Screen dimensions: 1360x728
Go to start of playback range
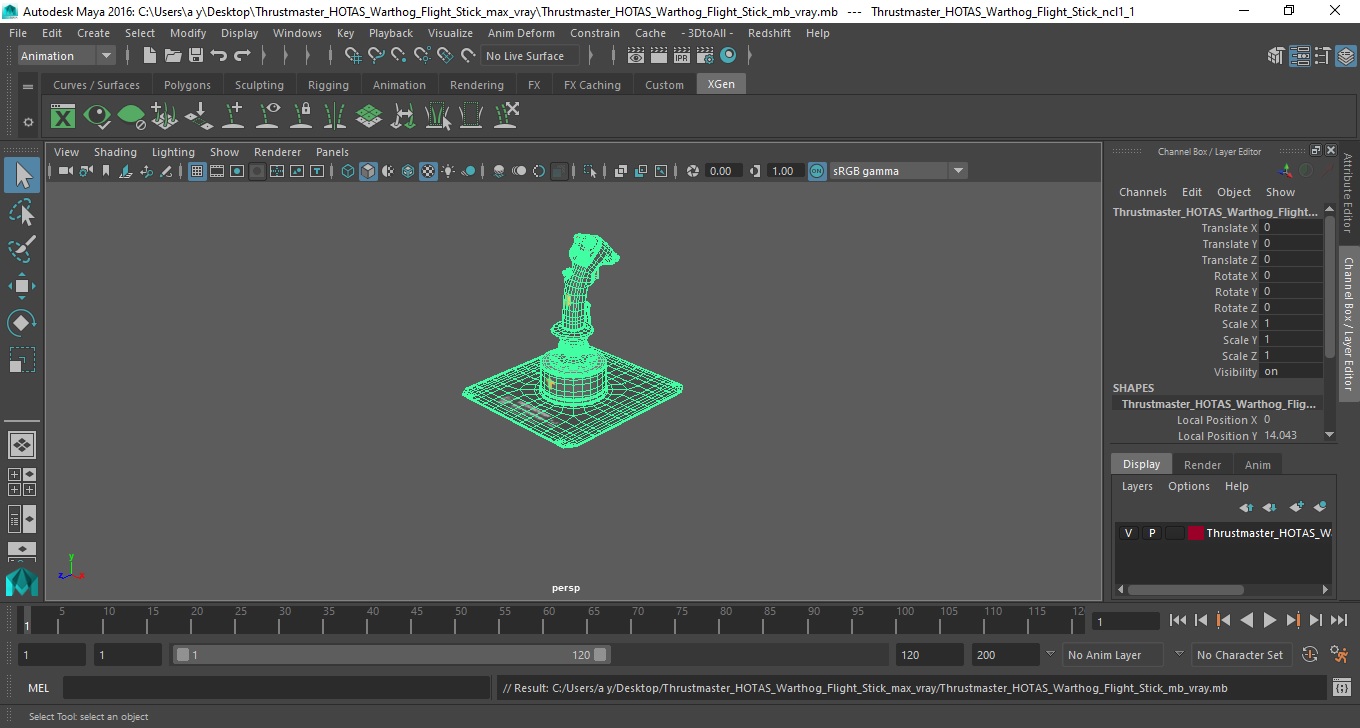1178,620
